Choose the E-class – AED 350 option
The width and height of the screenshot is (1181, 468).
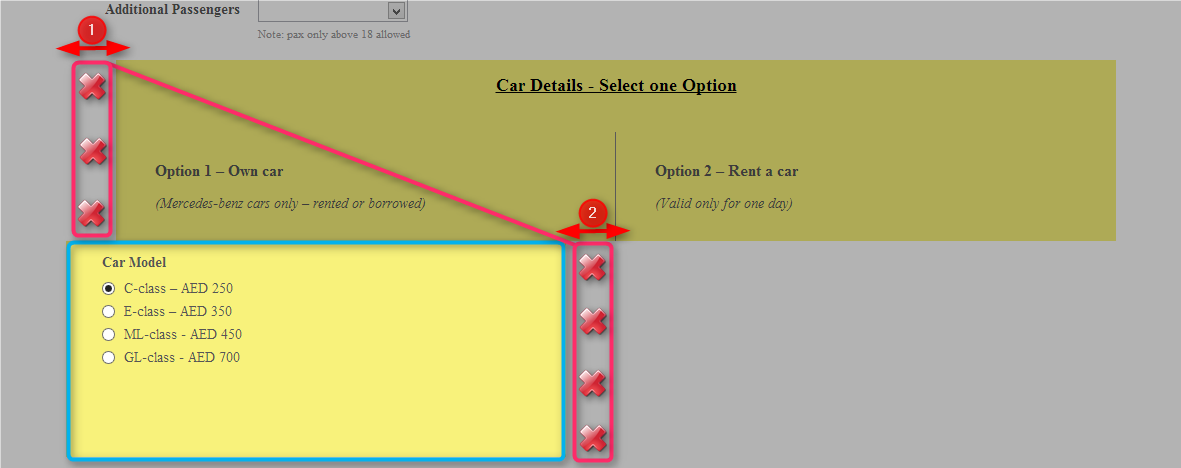tap(108, 311)
